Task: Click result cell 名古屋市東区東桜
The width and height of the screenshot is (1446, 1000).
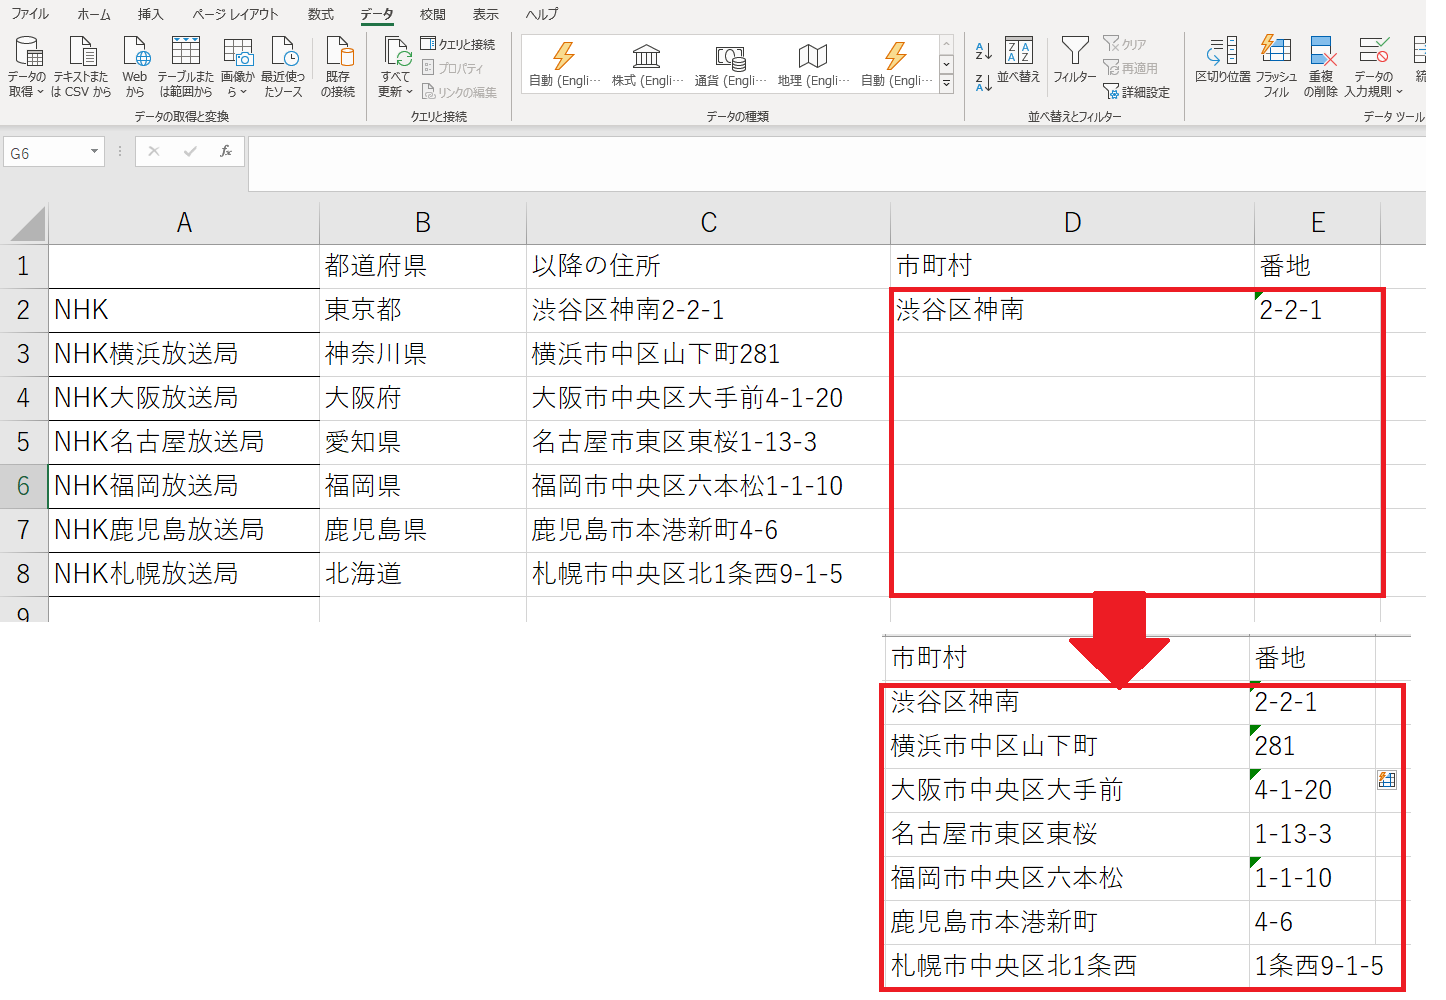Action: (1067, 834)
